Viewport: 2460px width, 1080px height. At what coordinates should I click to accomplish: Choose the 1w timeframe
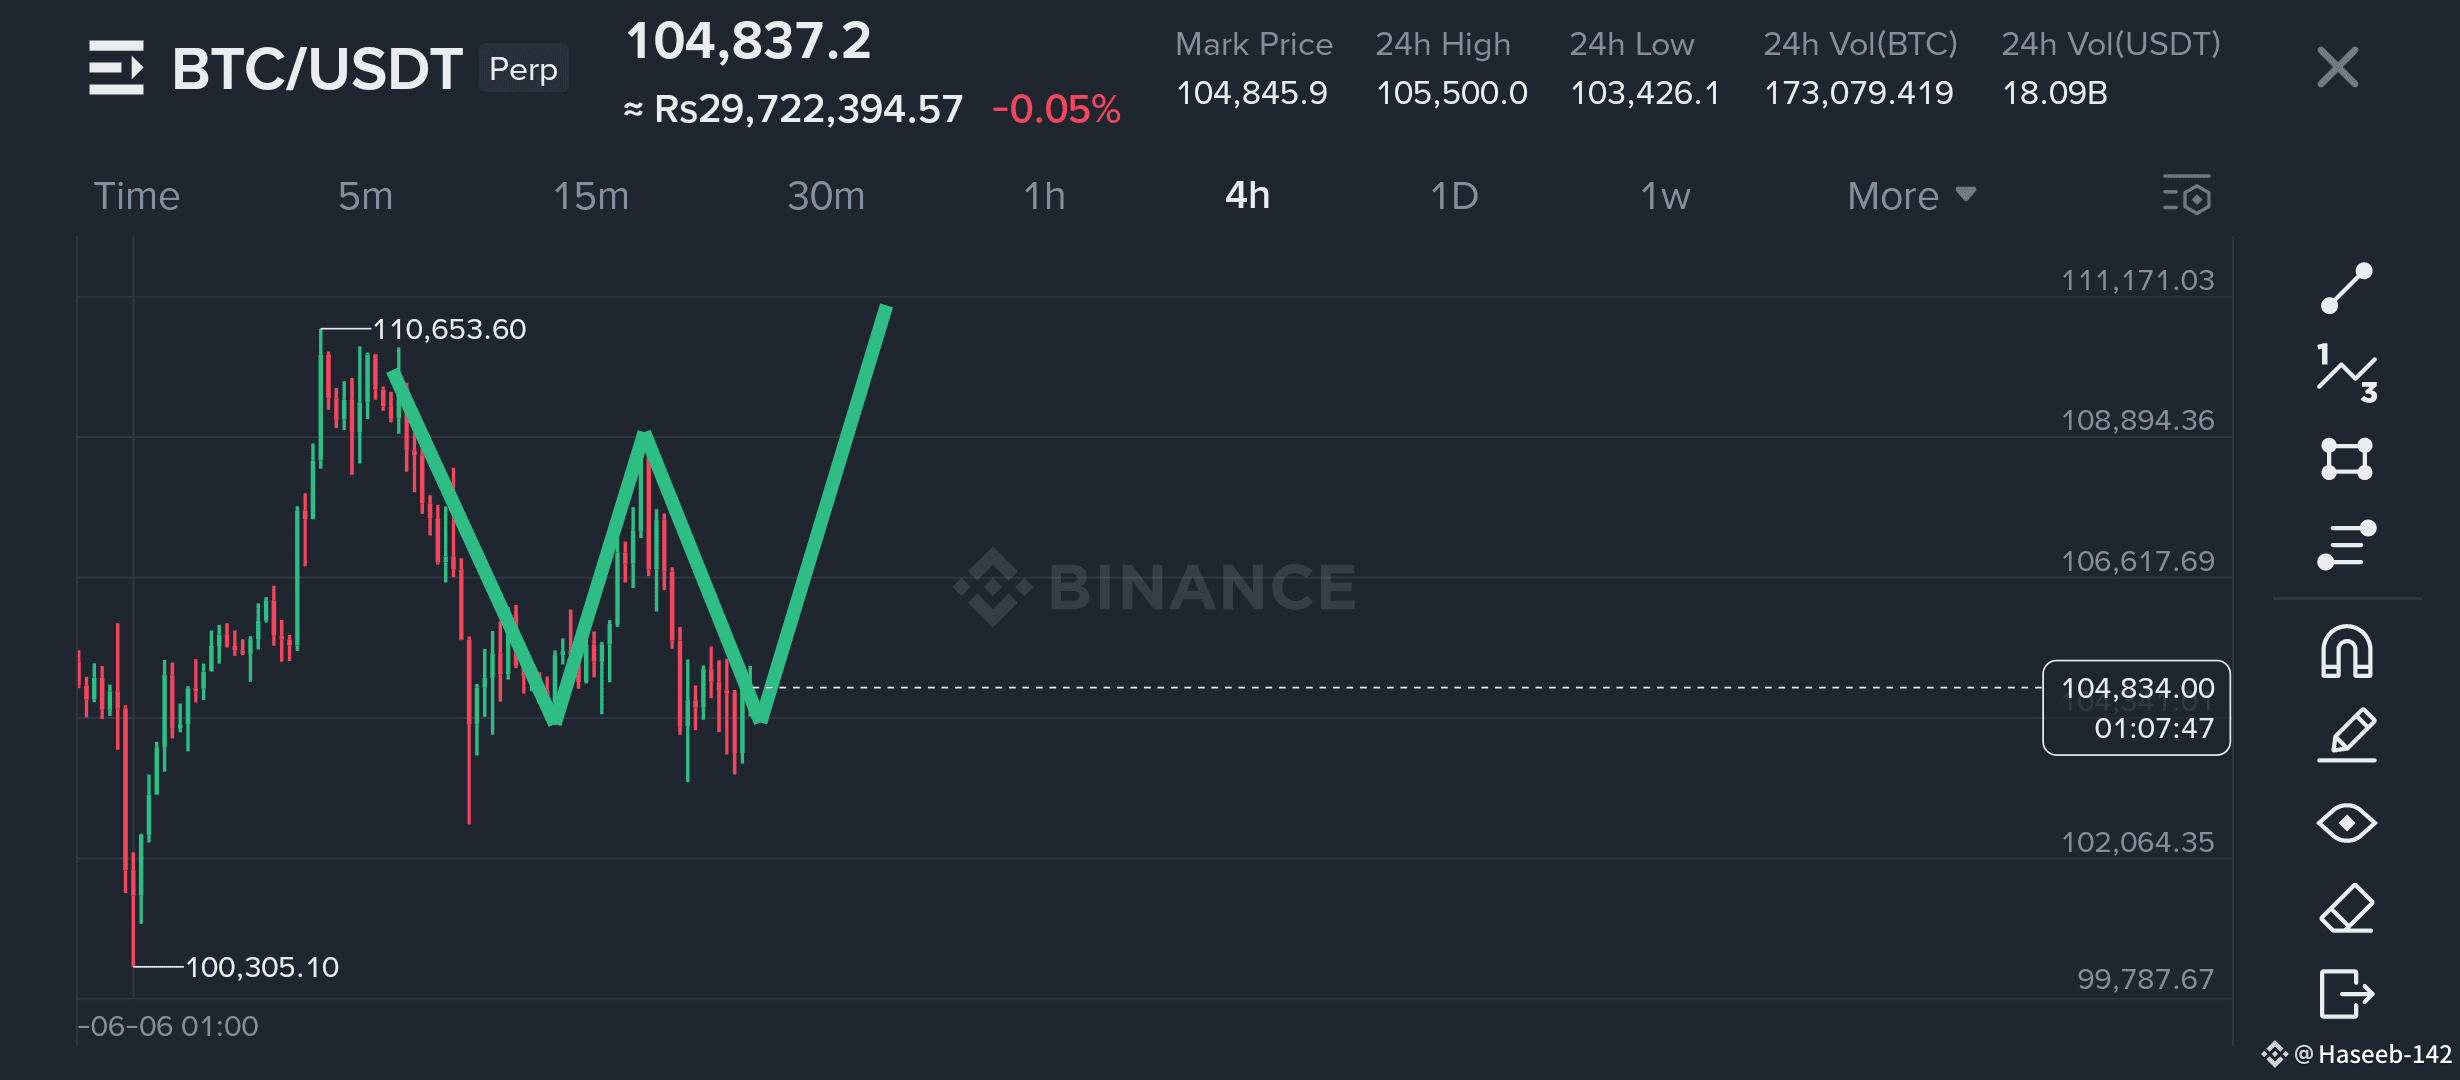[x=1665, y=196]
